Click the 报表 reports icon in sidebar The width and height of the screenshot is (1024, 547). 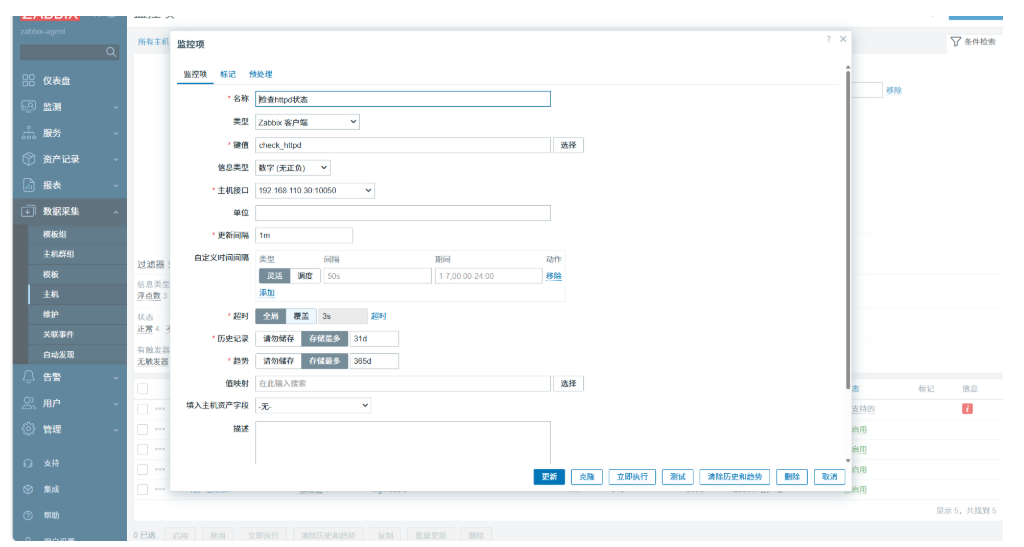29,185
